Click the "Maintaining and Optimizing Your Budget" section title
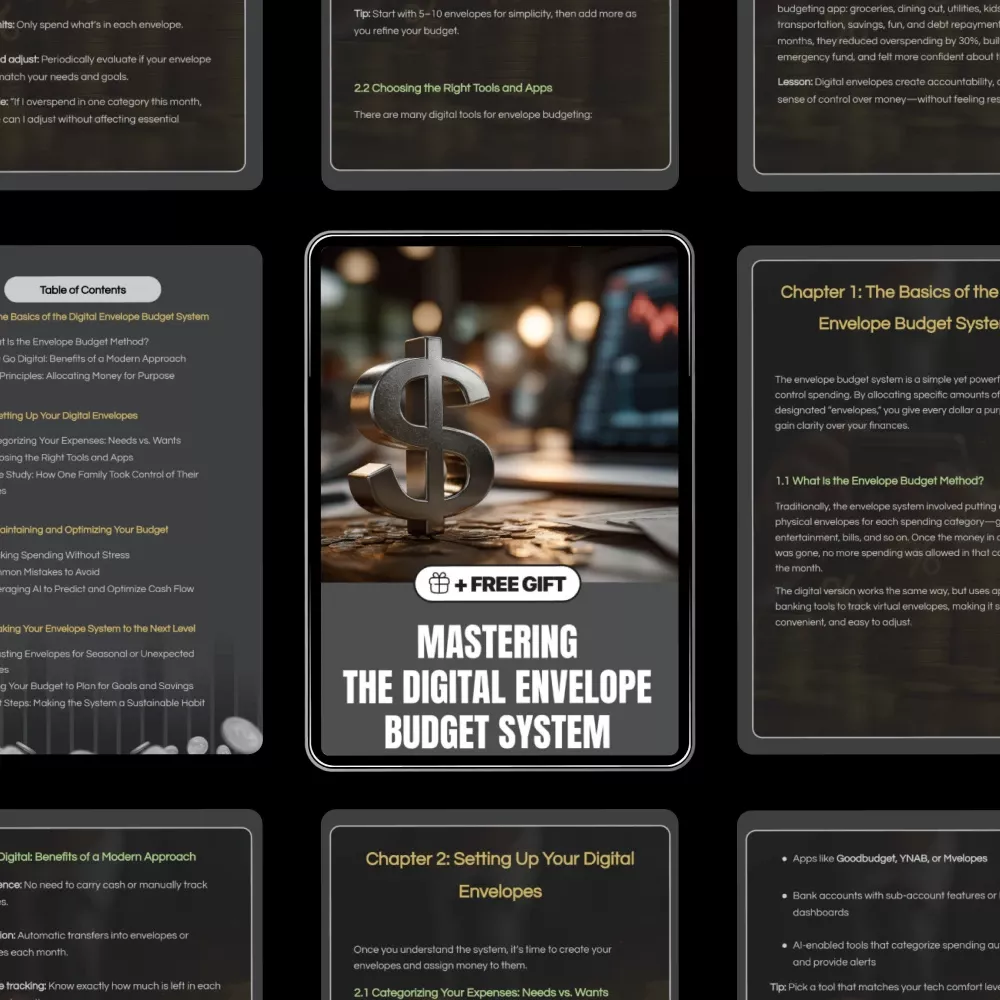Screen dimensions: 1000x1000 click(84, 530)
